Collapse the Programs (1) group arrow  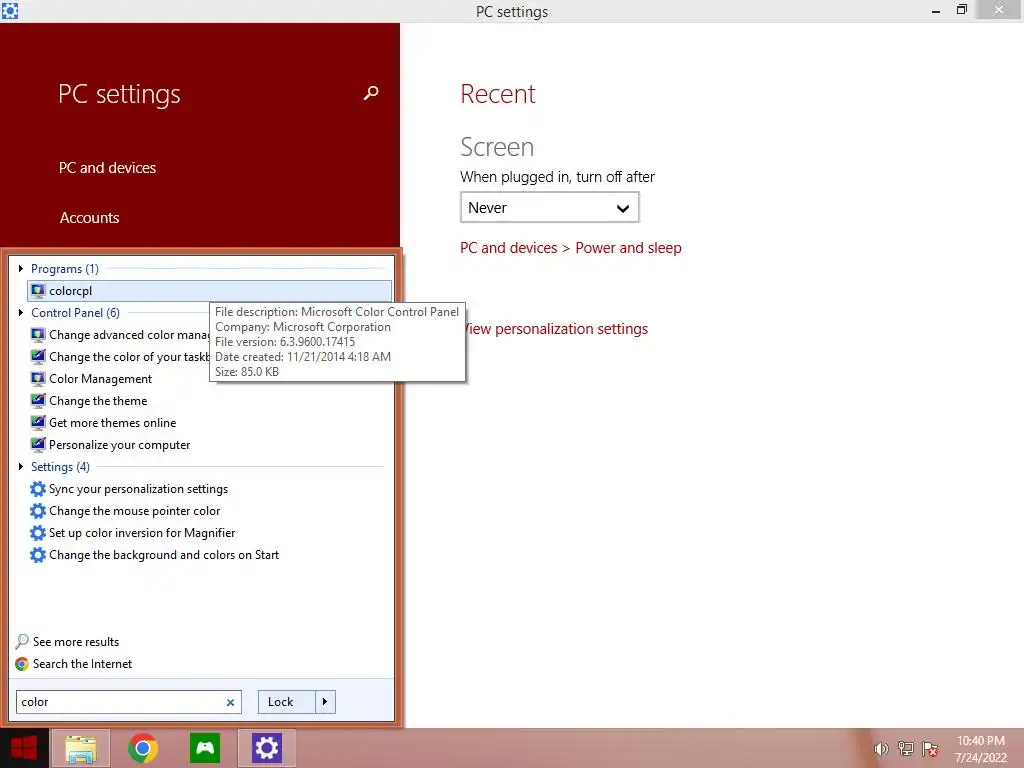pos(21,268)
